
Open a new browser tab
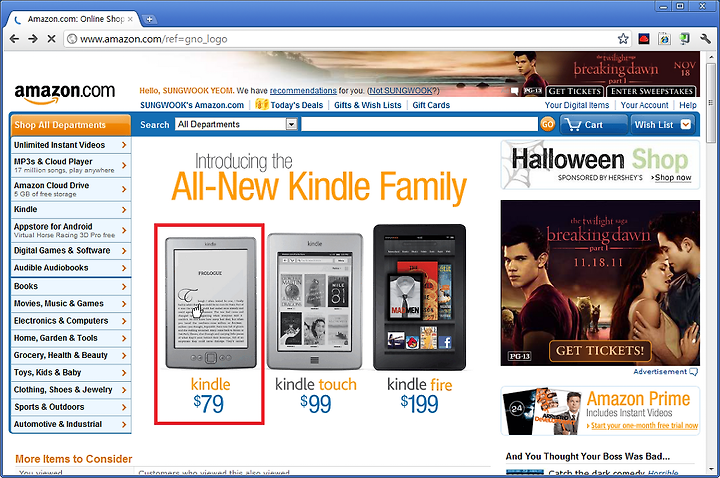(149, 19)
